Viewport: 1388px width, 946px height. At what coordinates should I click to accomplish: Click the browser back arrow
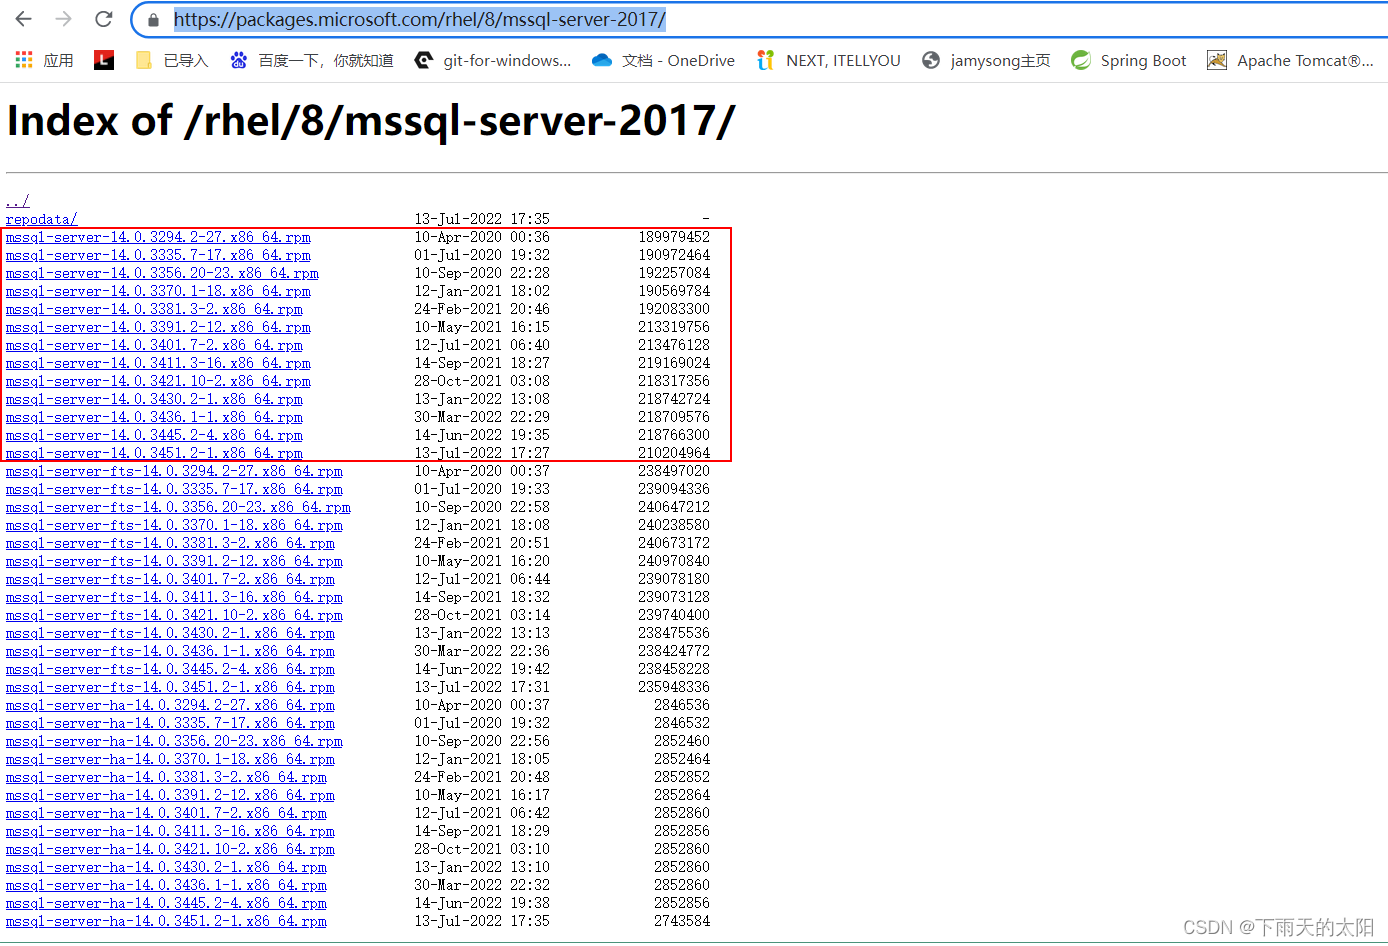click(x=24, y=19)
